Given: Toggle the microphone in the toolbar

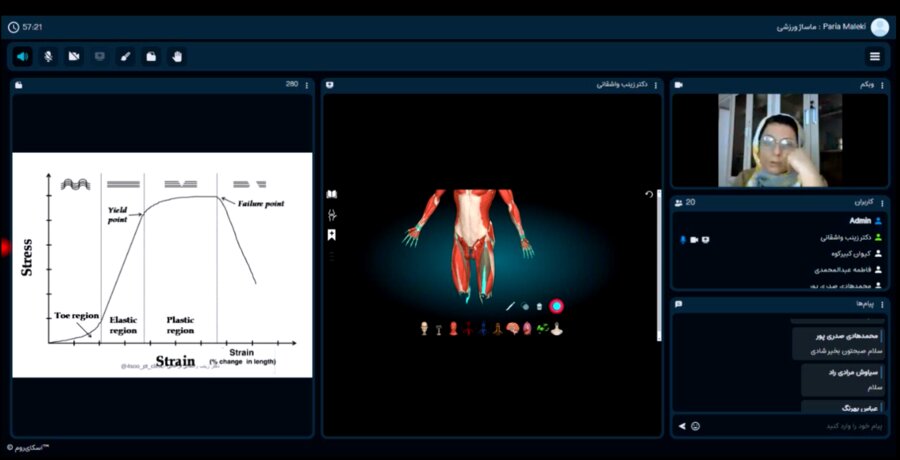Looking at the screenshot, I should point(48,56).
